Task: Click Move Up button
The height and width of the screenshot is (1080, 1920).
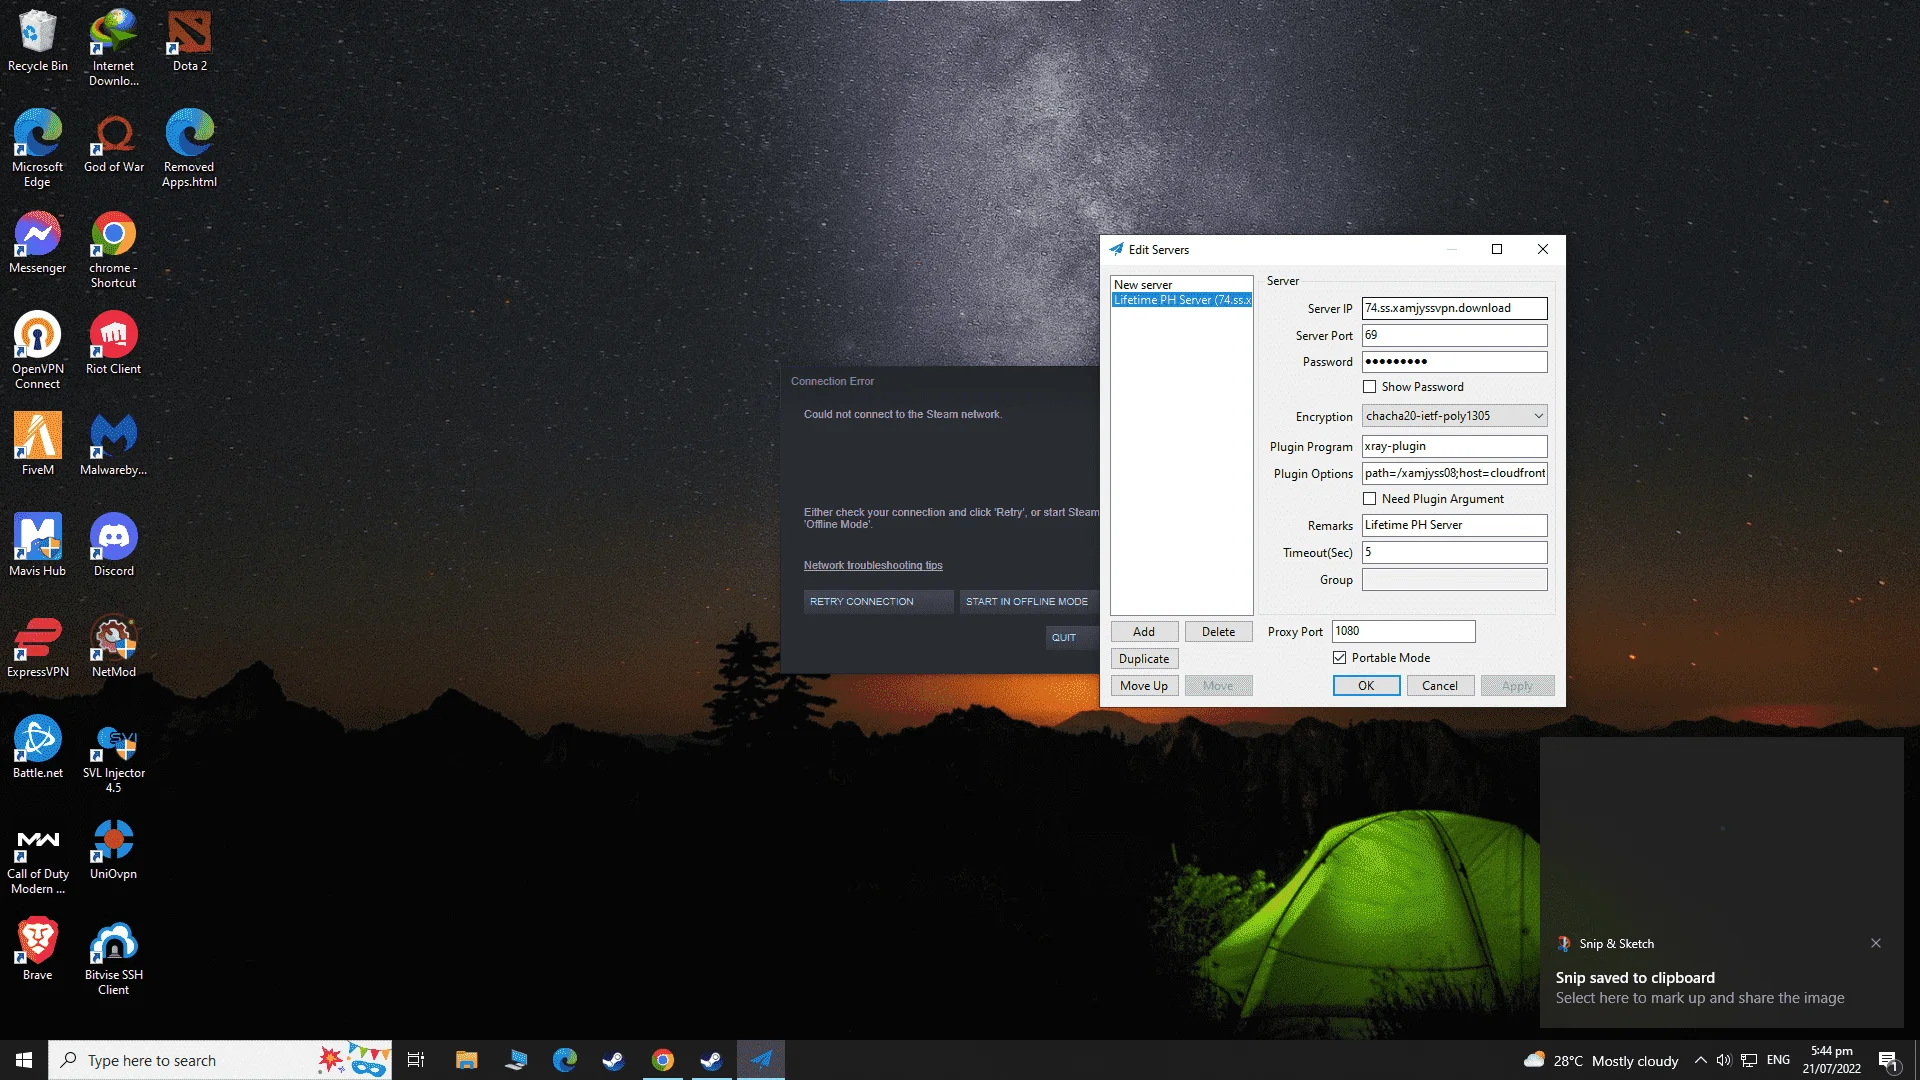Action: pos(1144,686)
